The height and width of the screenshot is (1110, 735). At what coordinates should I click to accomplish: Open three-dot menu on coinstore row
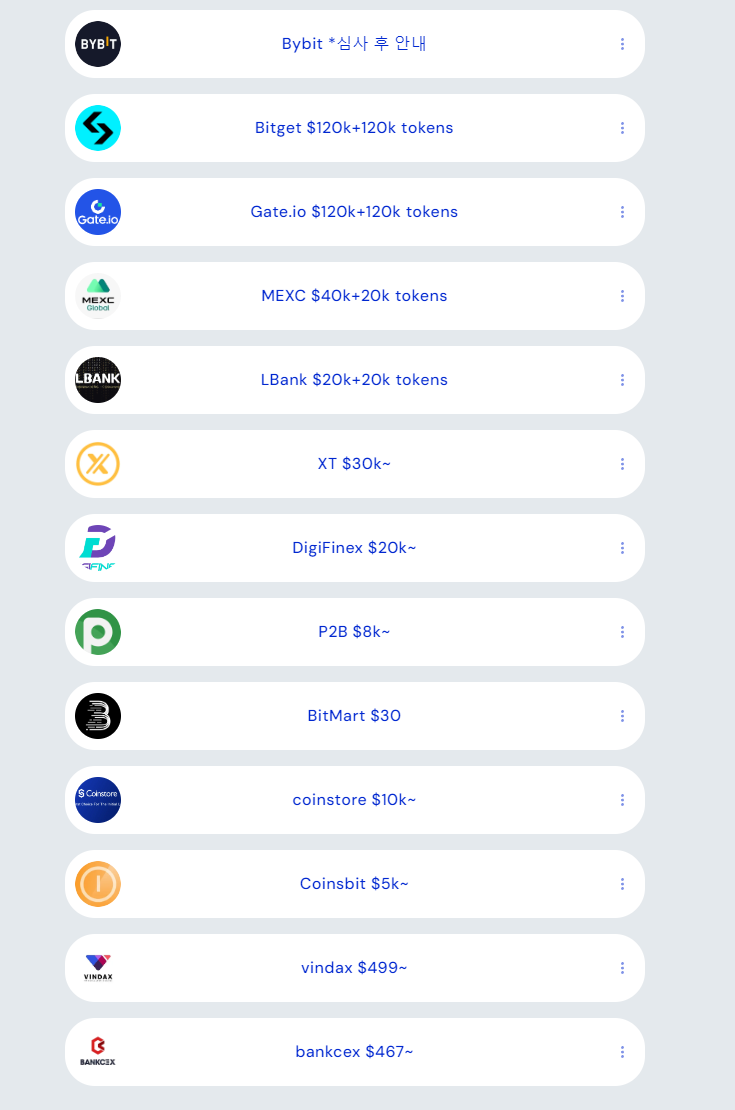tap(622, 800)
